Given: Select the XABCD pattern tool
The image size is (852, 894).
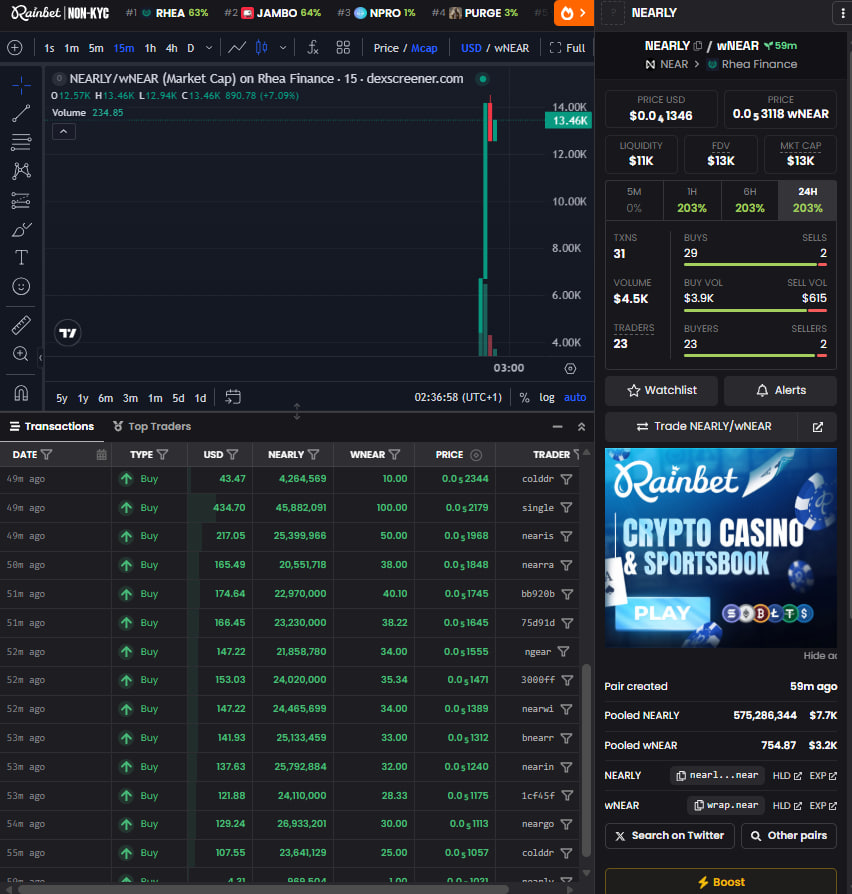Looking at the screenshot, I should [21, 171].
